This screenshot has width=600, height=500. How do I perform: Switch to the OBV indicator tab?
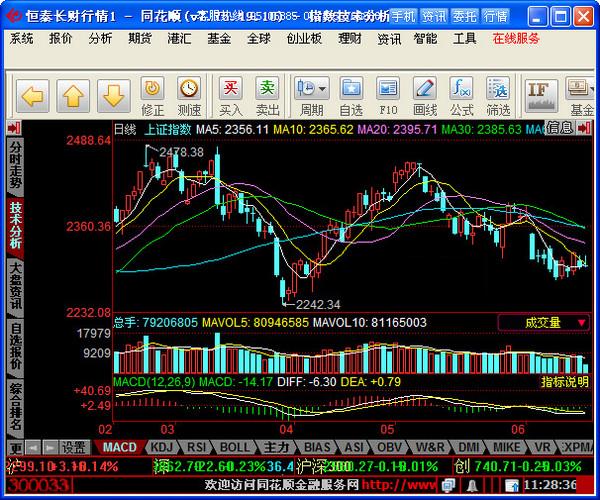click(x=389, y=447)
